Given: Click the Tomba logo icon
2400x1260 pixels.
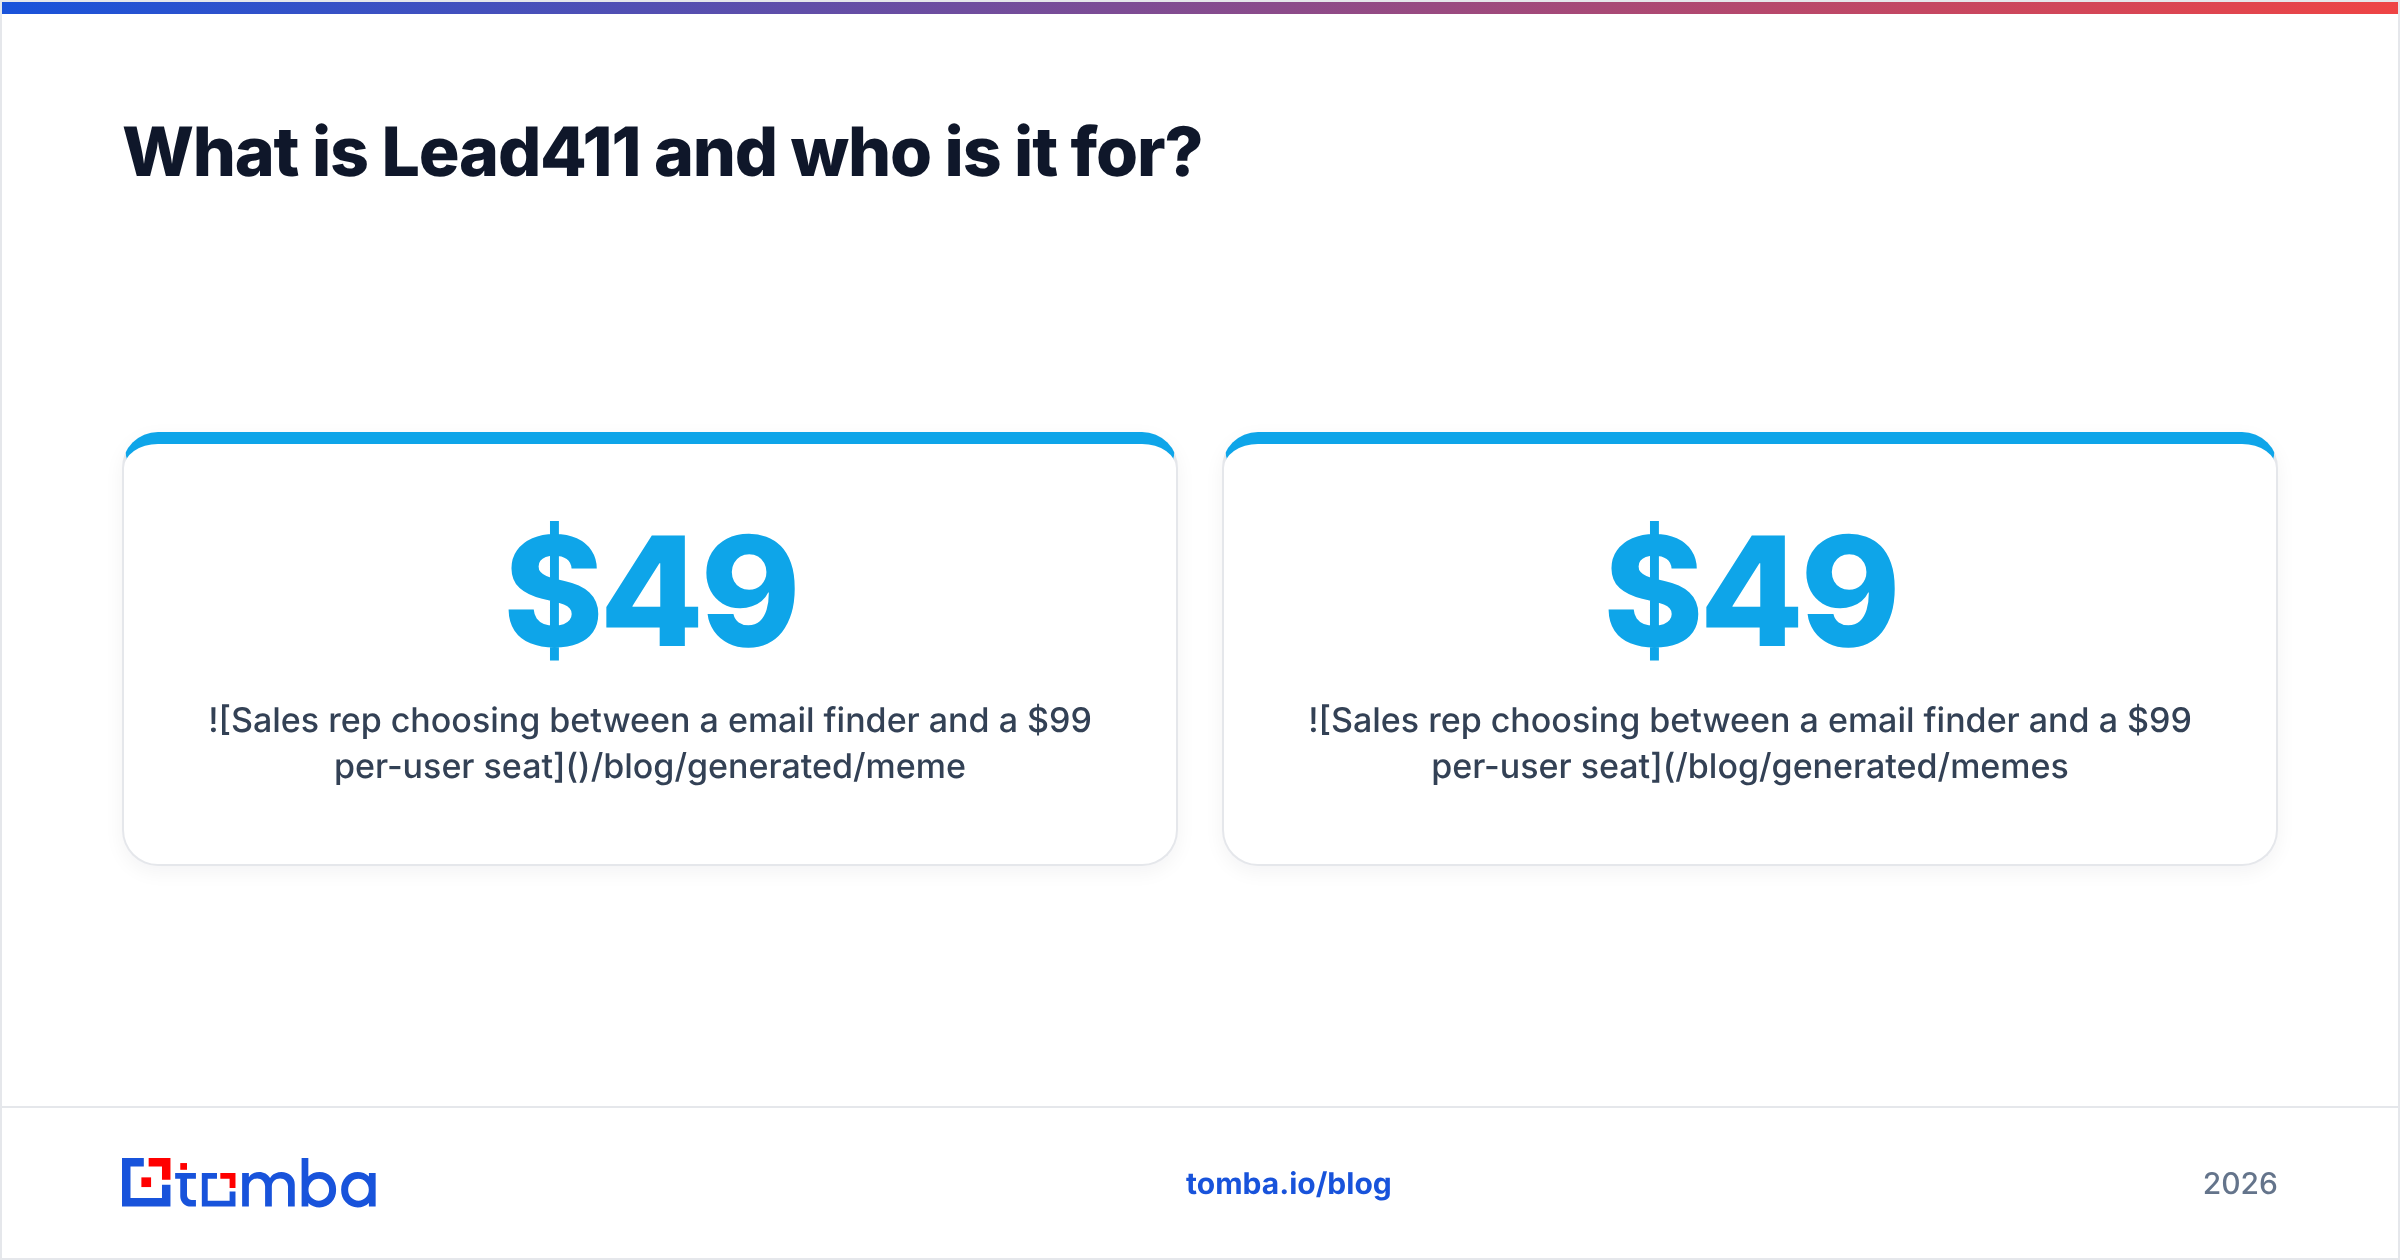Looking at the screenshot, I should pos(147,1182).
